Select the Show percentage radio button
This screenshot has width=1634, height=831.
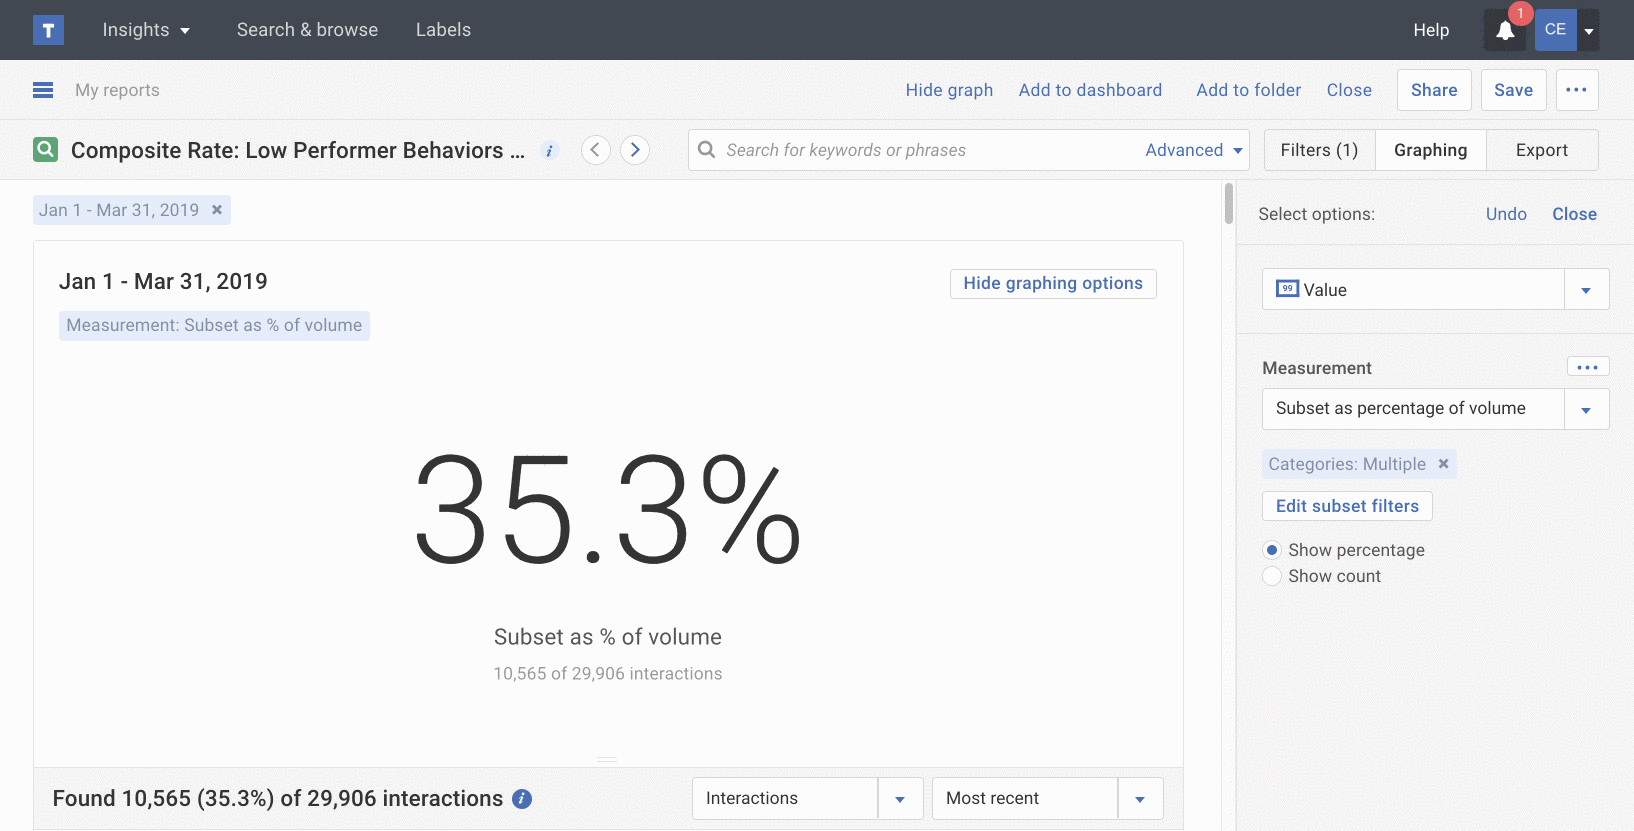(1272, 550)
